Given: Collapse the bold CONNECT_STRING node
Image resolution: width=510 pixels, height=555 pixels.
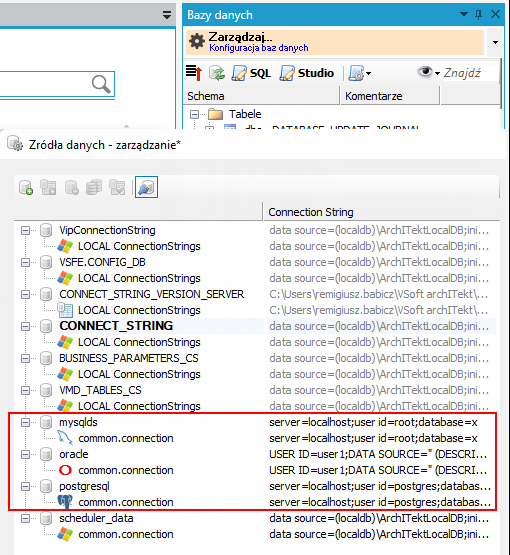Looking at the screenshot, I should [25, 326].
